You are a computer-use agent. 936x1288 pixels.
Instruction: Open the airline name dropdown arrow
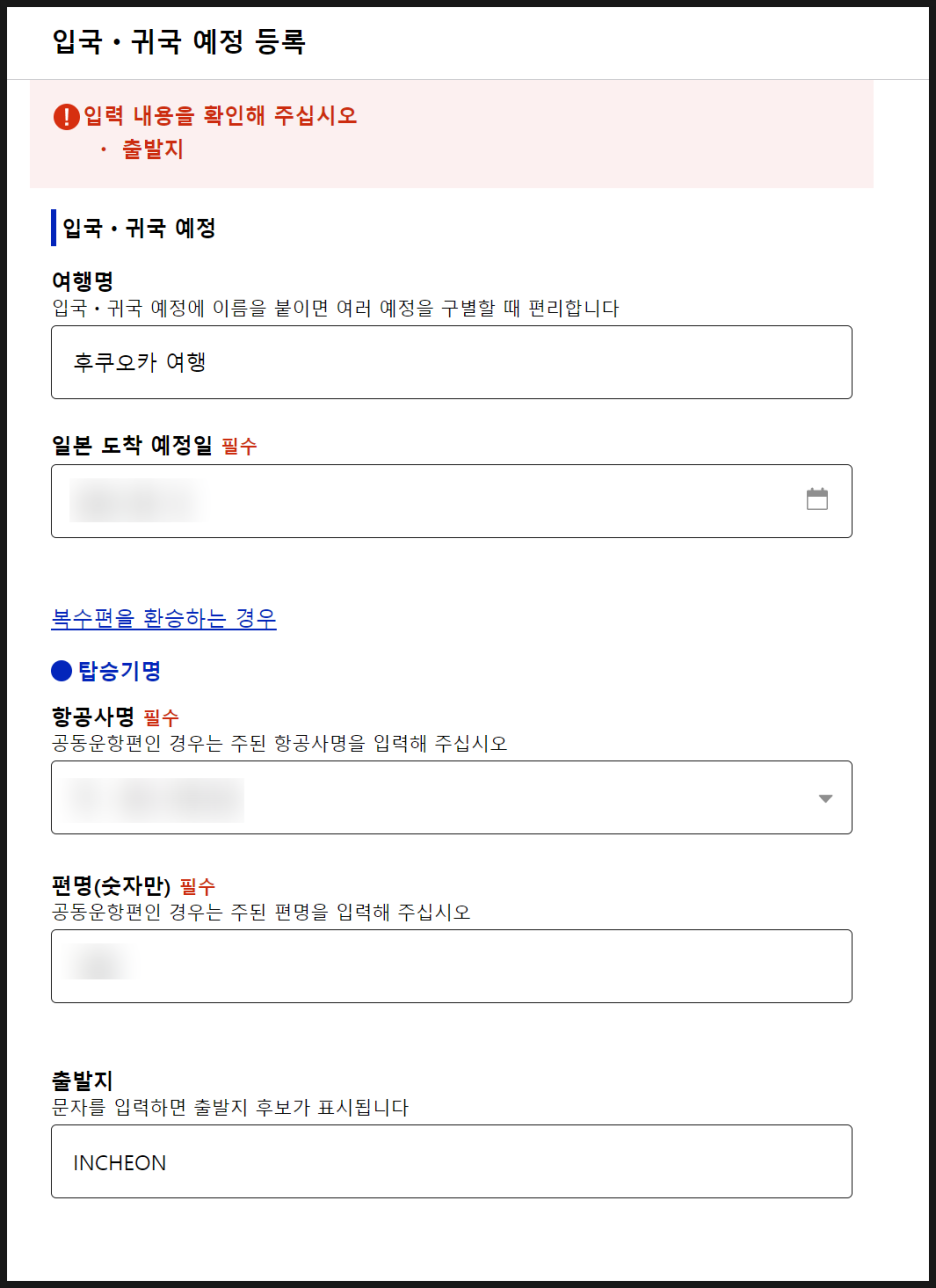pos(824,797)
